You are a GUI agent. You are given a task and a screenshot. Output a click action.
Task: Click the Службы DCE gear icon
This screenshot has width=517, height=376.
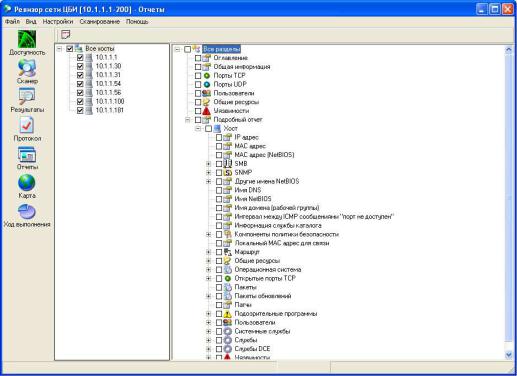point(228,349)
